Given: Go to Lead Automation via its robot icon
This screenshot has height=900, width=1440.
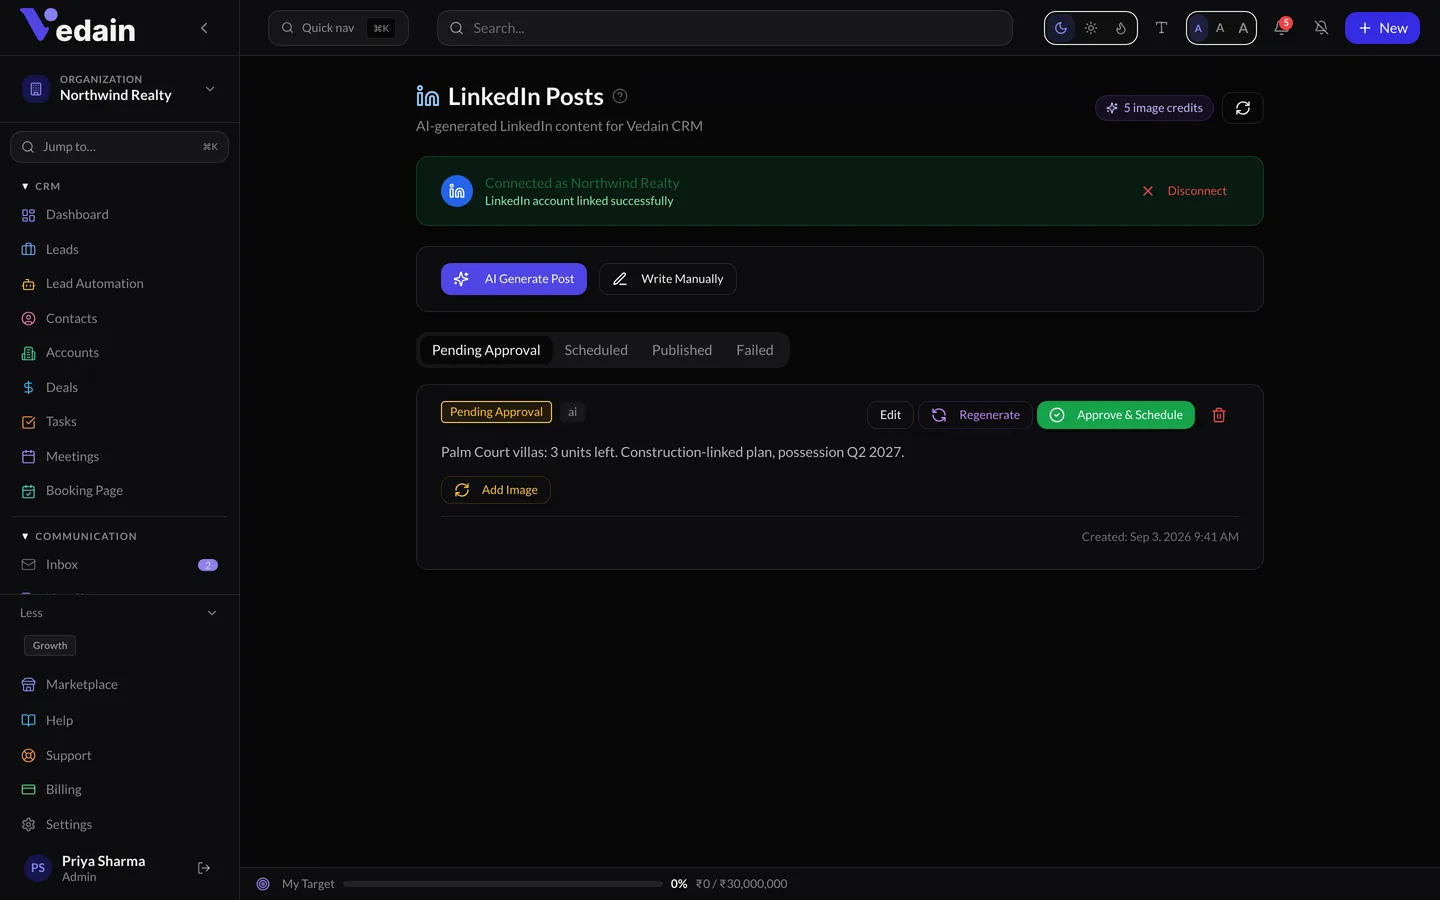Looking at the screenshot, I should coord(28,284).
